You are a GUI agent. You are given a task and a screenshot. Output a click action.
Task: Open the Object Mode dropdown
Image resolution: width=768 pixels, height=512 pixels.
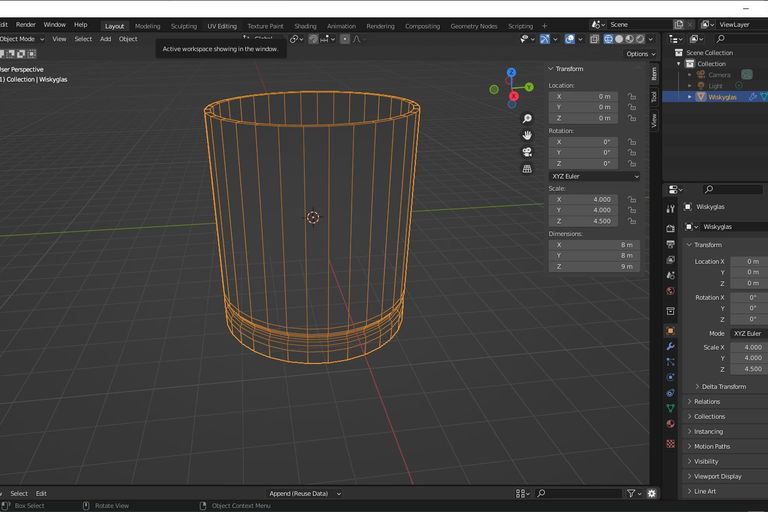pos(22,39)
